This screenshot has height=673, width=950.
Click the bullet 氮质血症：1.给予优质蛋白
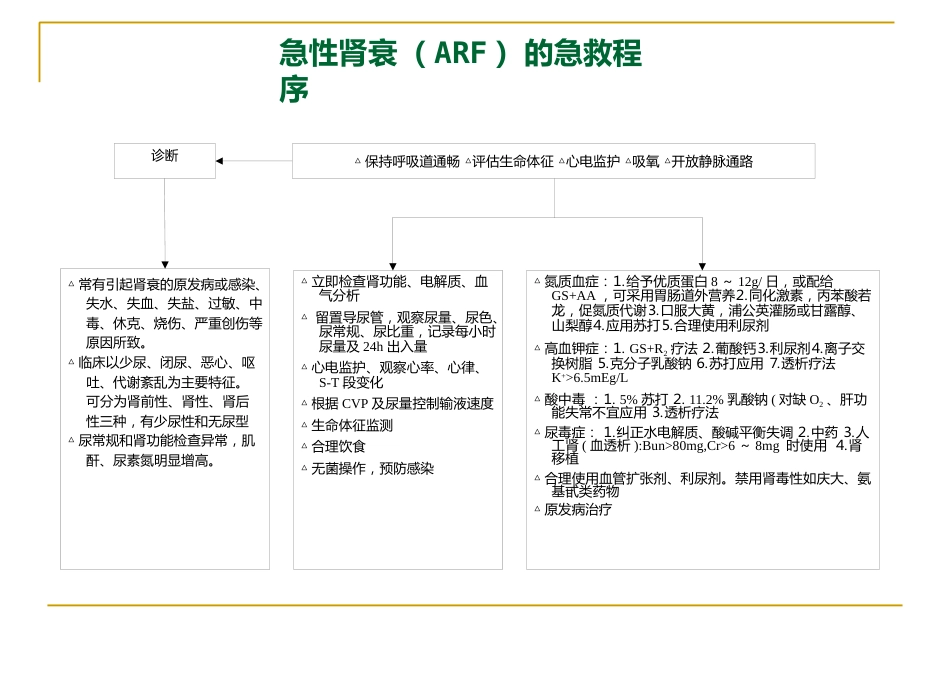688,282
